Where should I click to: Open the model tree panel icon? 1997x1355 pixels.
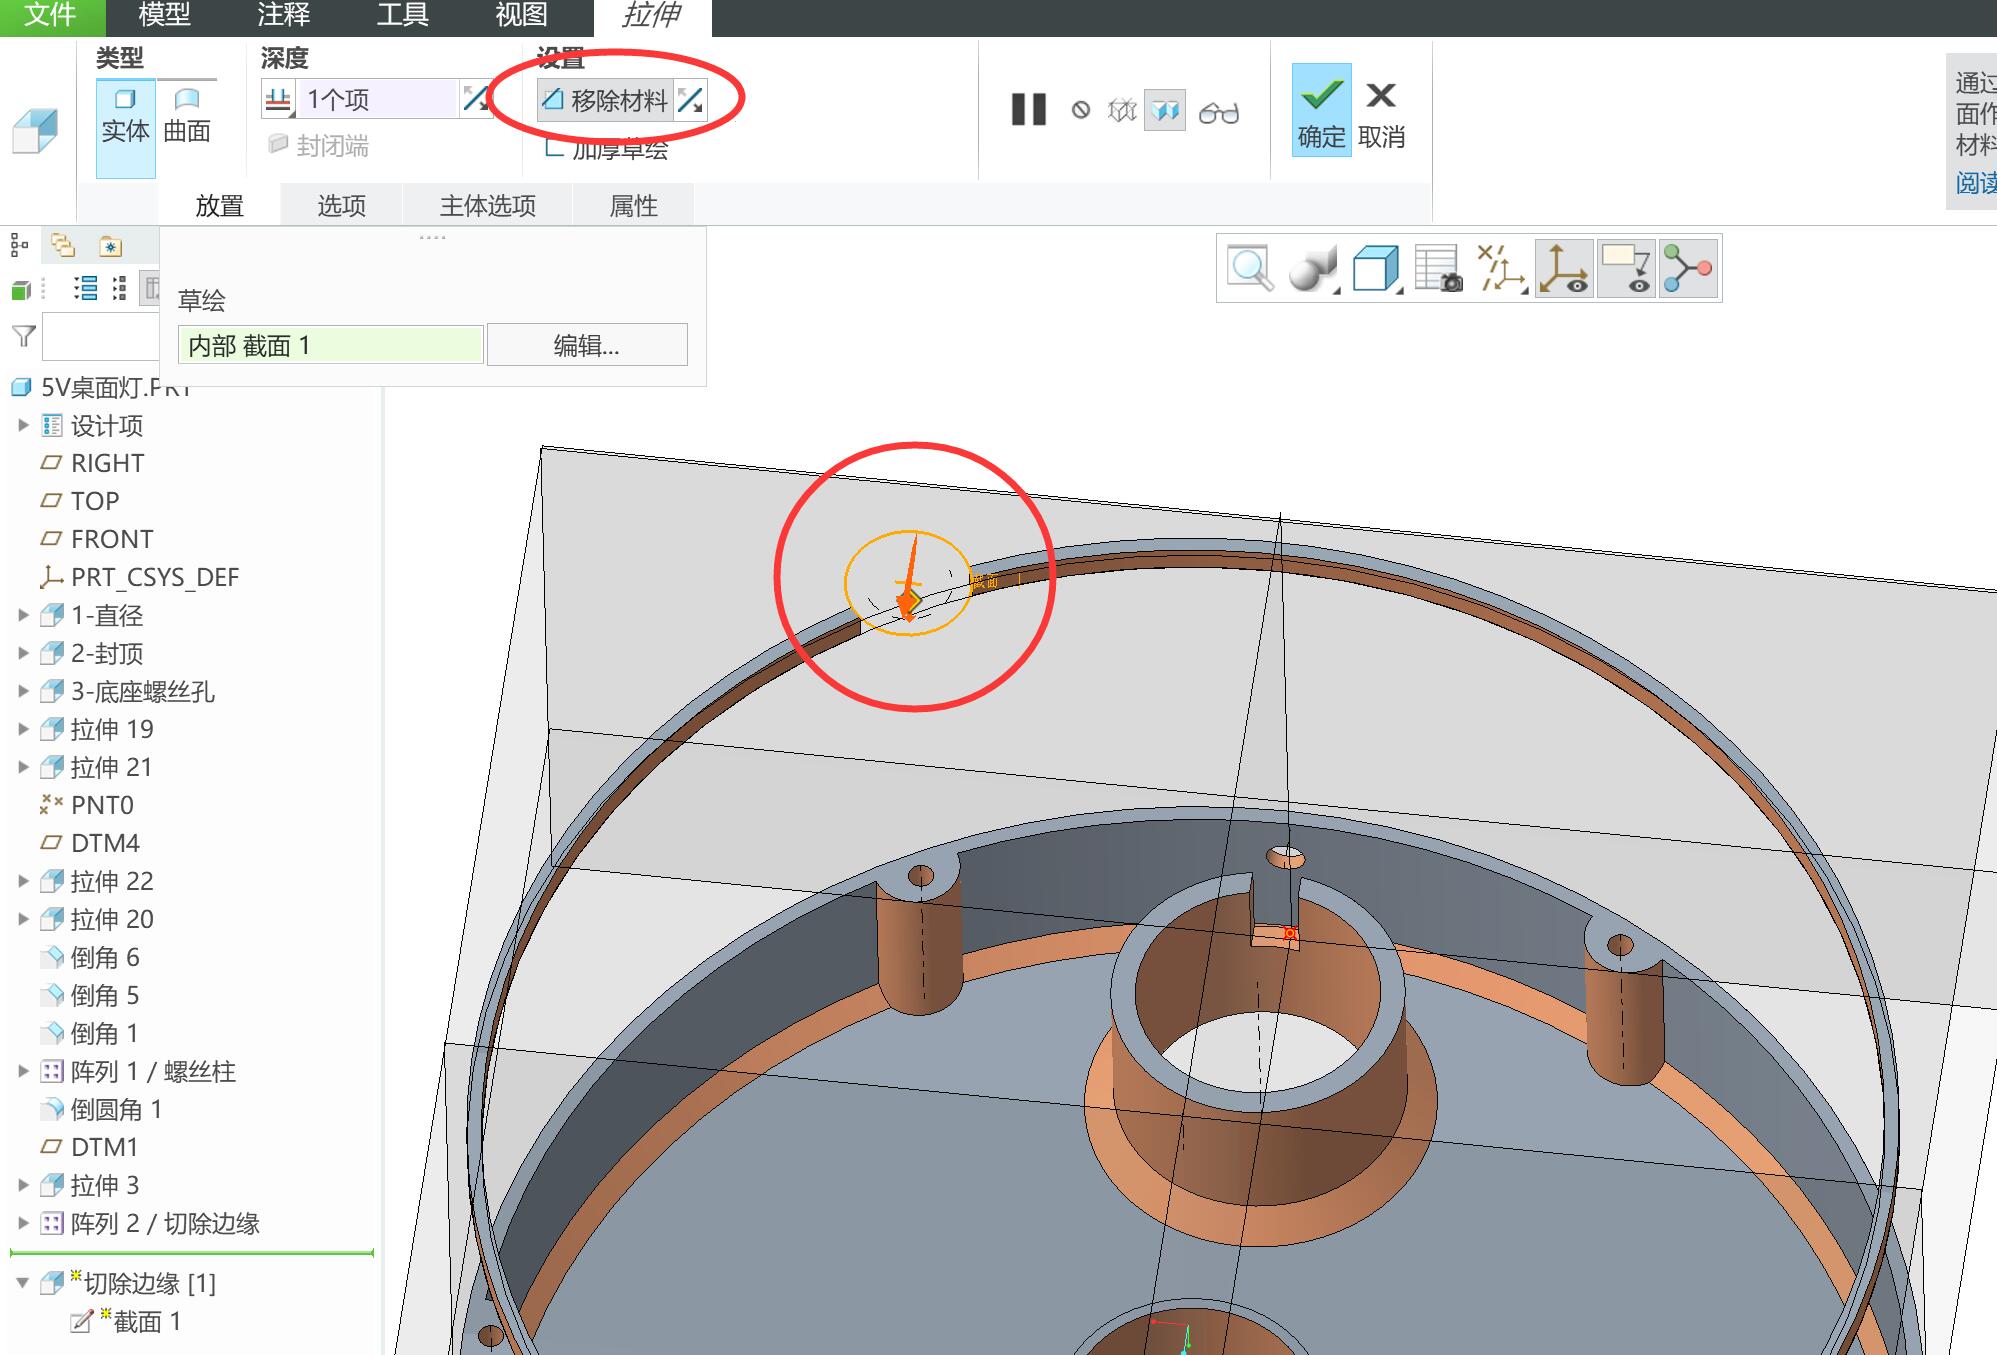point(19,245)
